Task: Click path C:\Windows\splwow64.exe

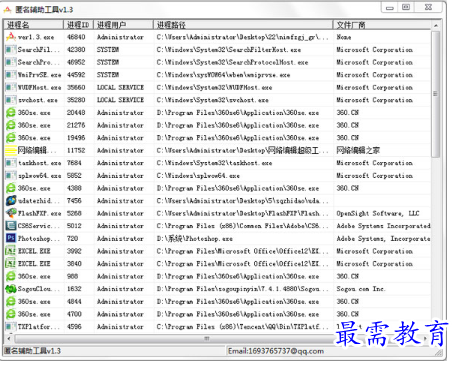Action: (x=198, y=176)
